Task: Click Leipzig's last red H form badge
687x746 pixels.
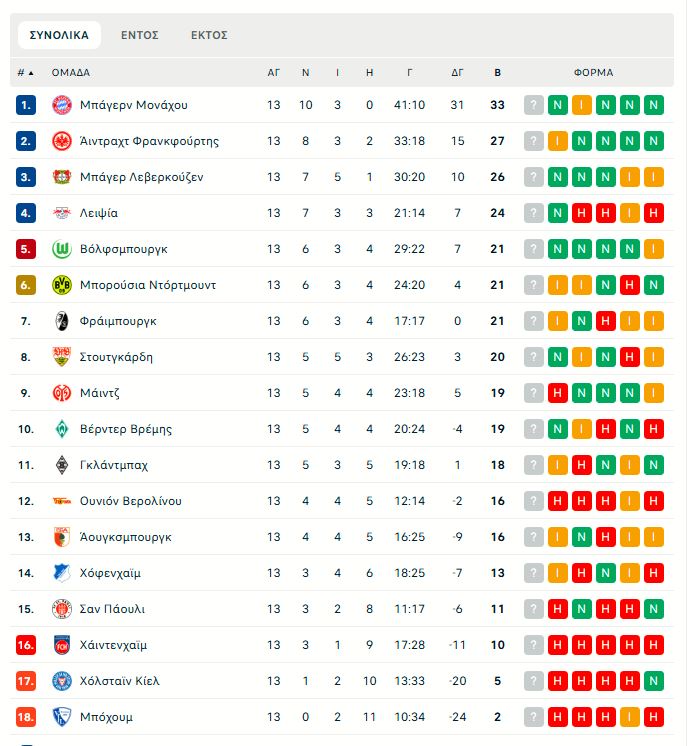Action: tap(654, 213)
